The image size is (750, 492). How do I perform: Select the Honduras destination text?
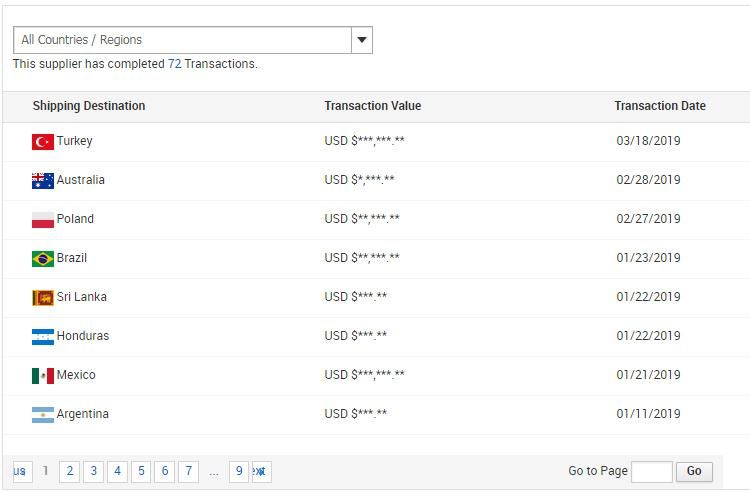[83, 336]
